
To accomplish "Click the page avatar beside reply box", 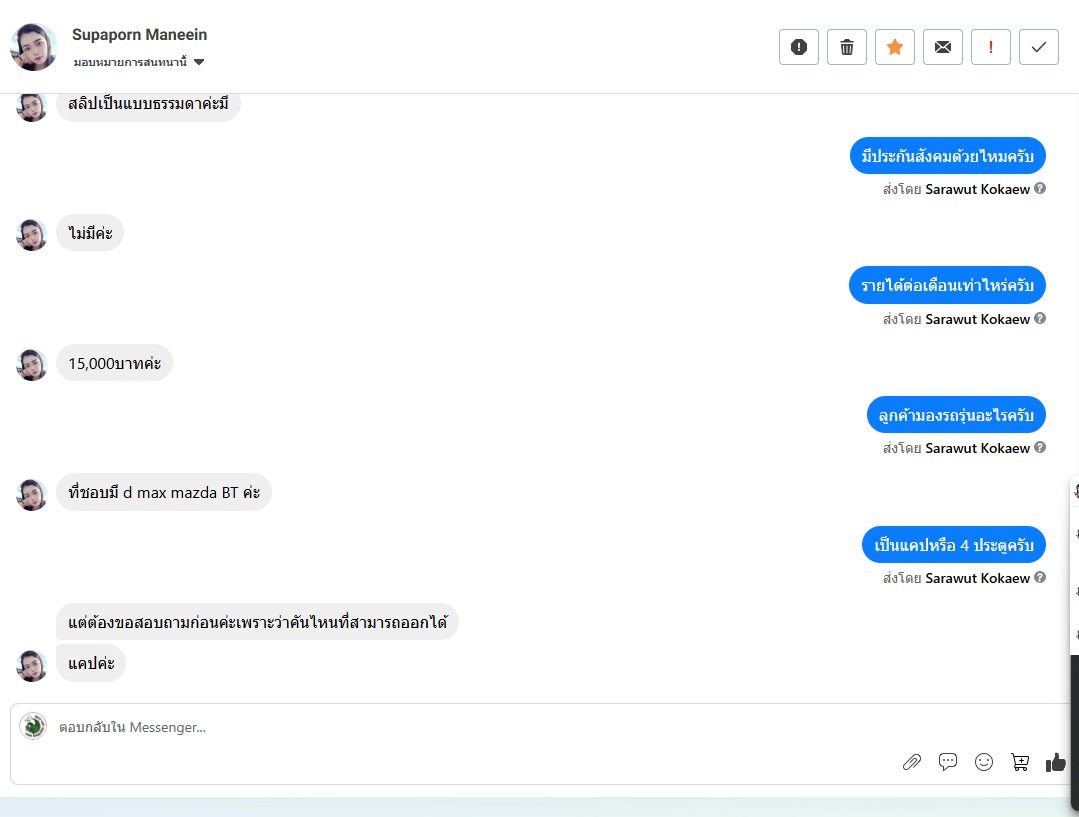I will point(33,726).
